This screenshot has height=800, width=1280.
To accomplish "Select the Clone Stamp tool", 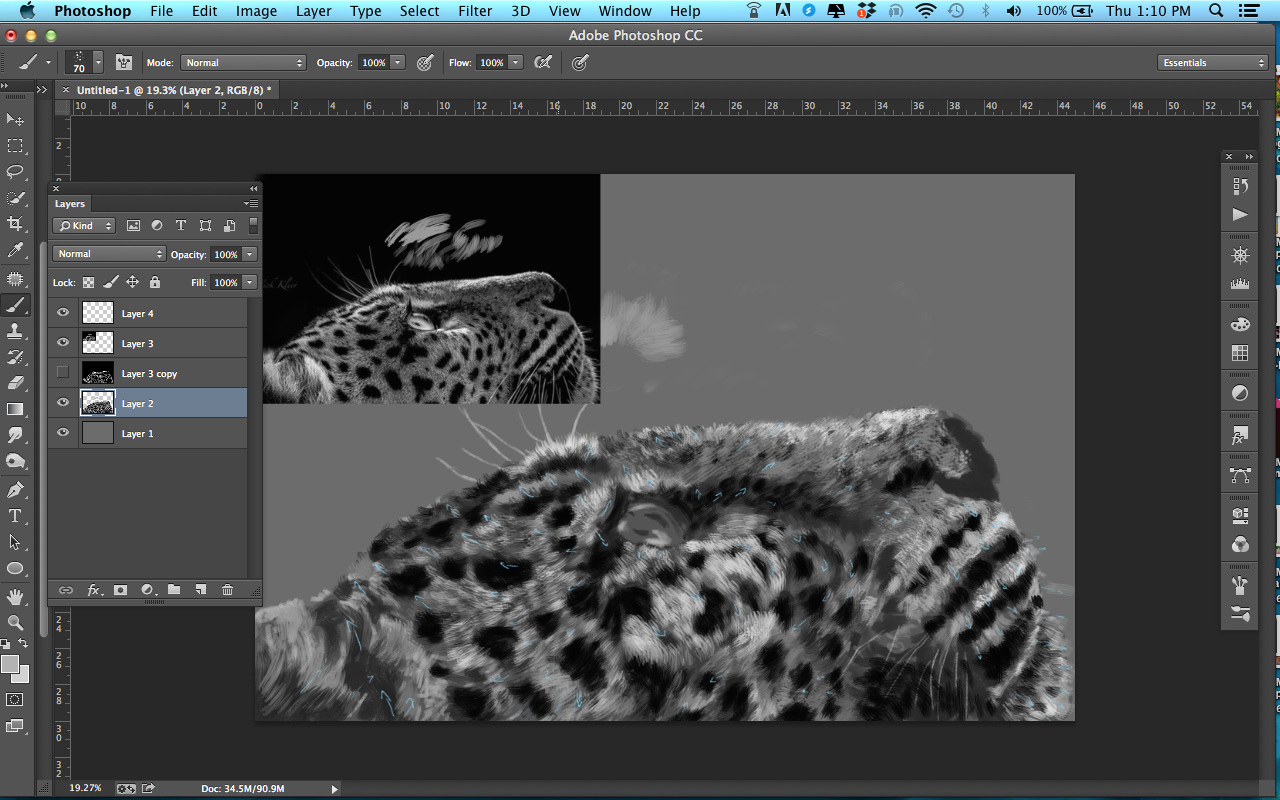I will pyautogui.click(x=15, y=331).
